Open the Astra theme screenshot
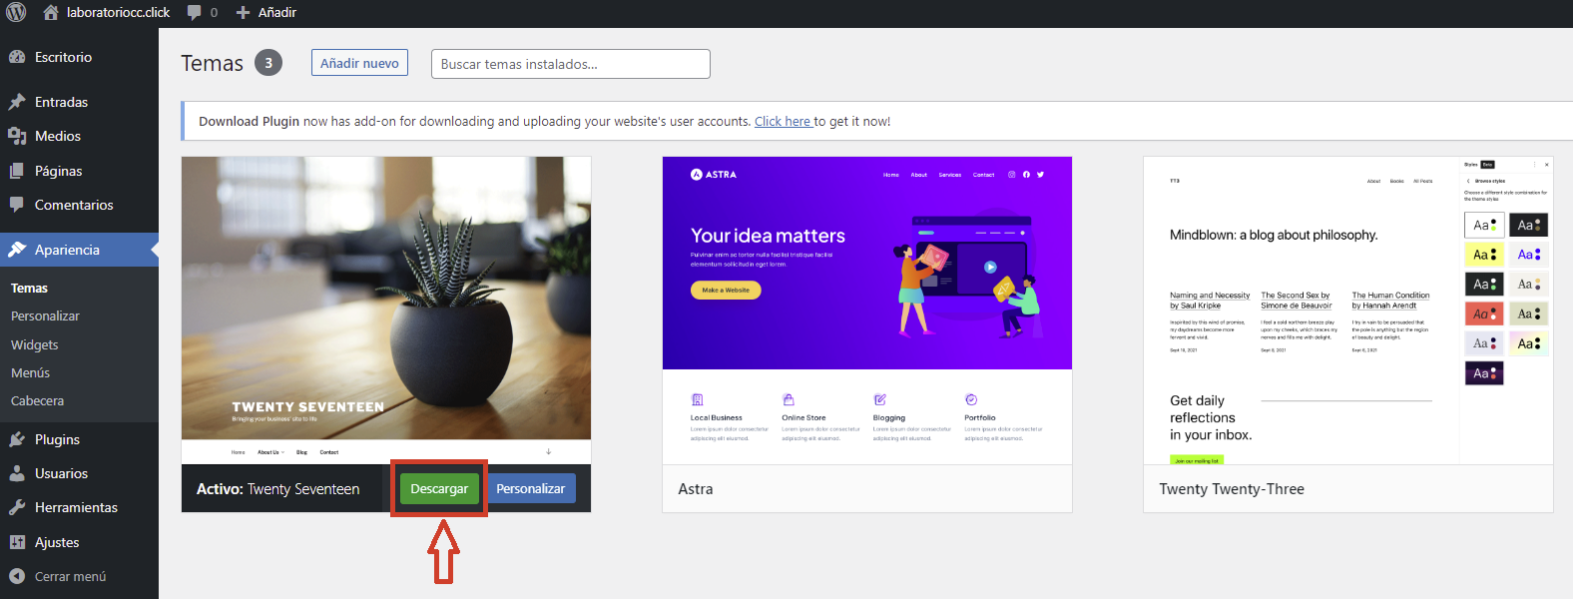Screen dimensions: 1573x599 click(867, 311)
